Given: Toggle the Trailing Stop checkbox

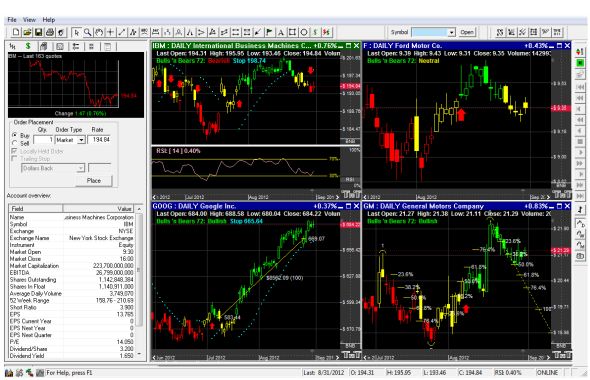Looking at the screenshot, I should coord(15,158).
